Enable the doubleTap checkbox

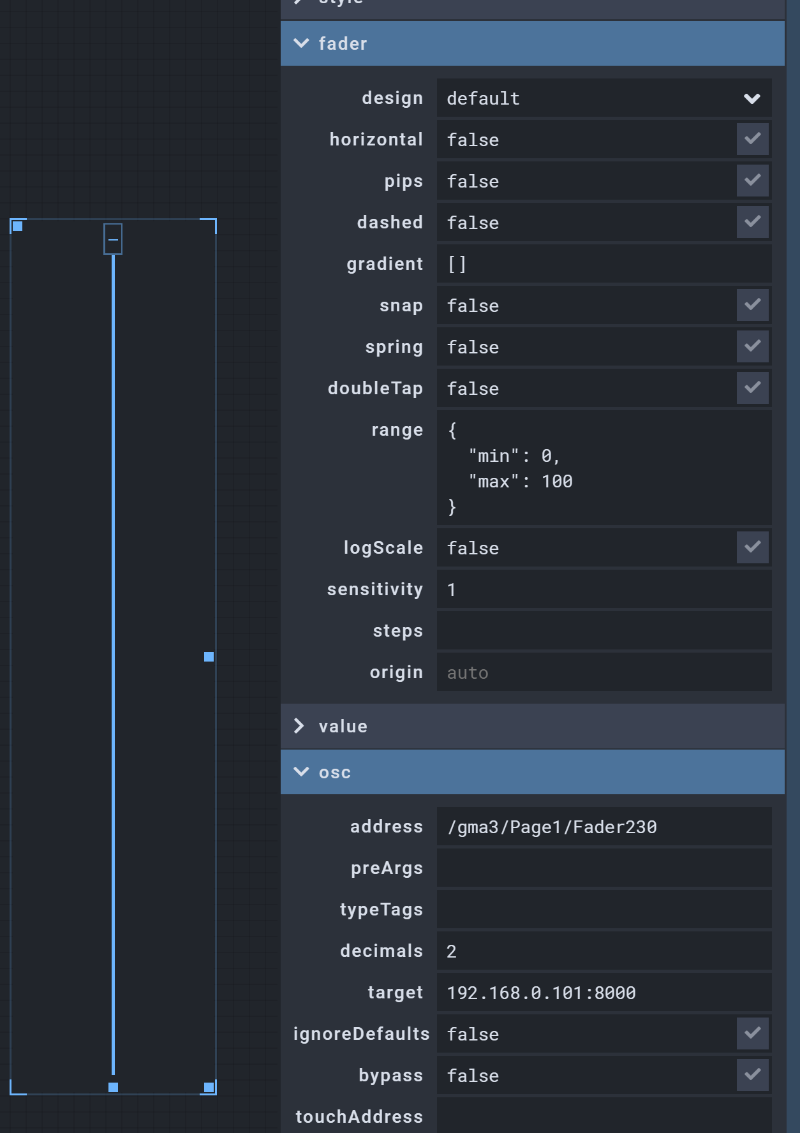(752, 388)
